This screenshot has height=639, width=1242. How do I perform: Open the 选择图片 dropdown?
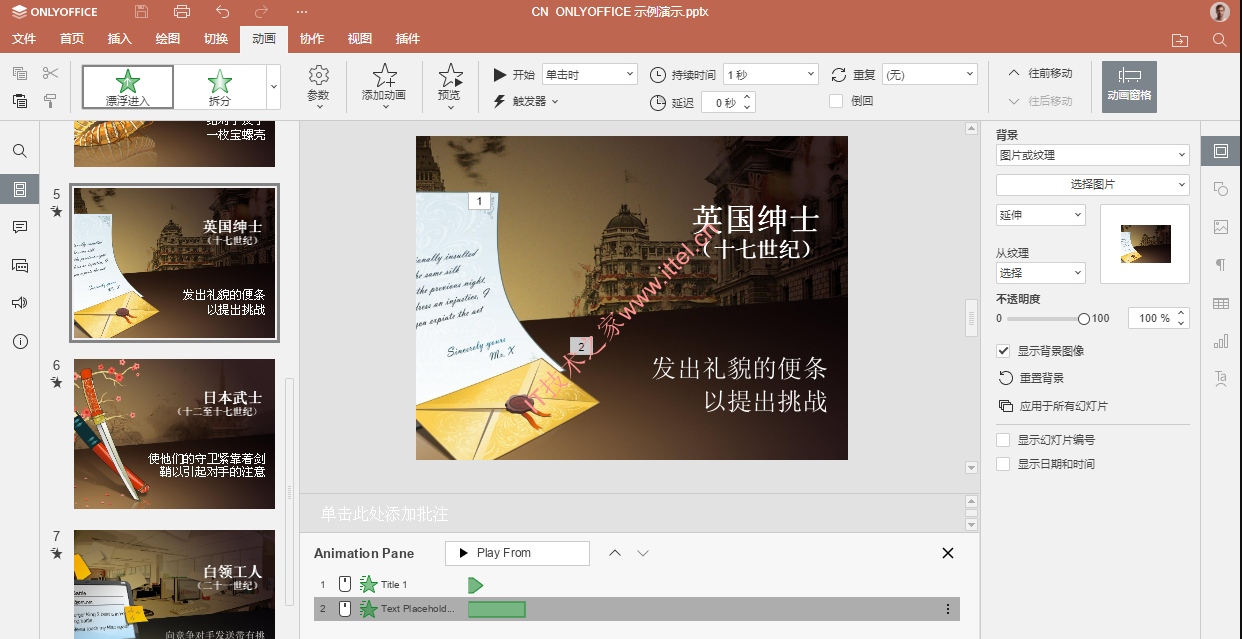pos(1093,185)
